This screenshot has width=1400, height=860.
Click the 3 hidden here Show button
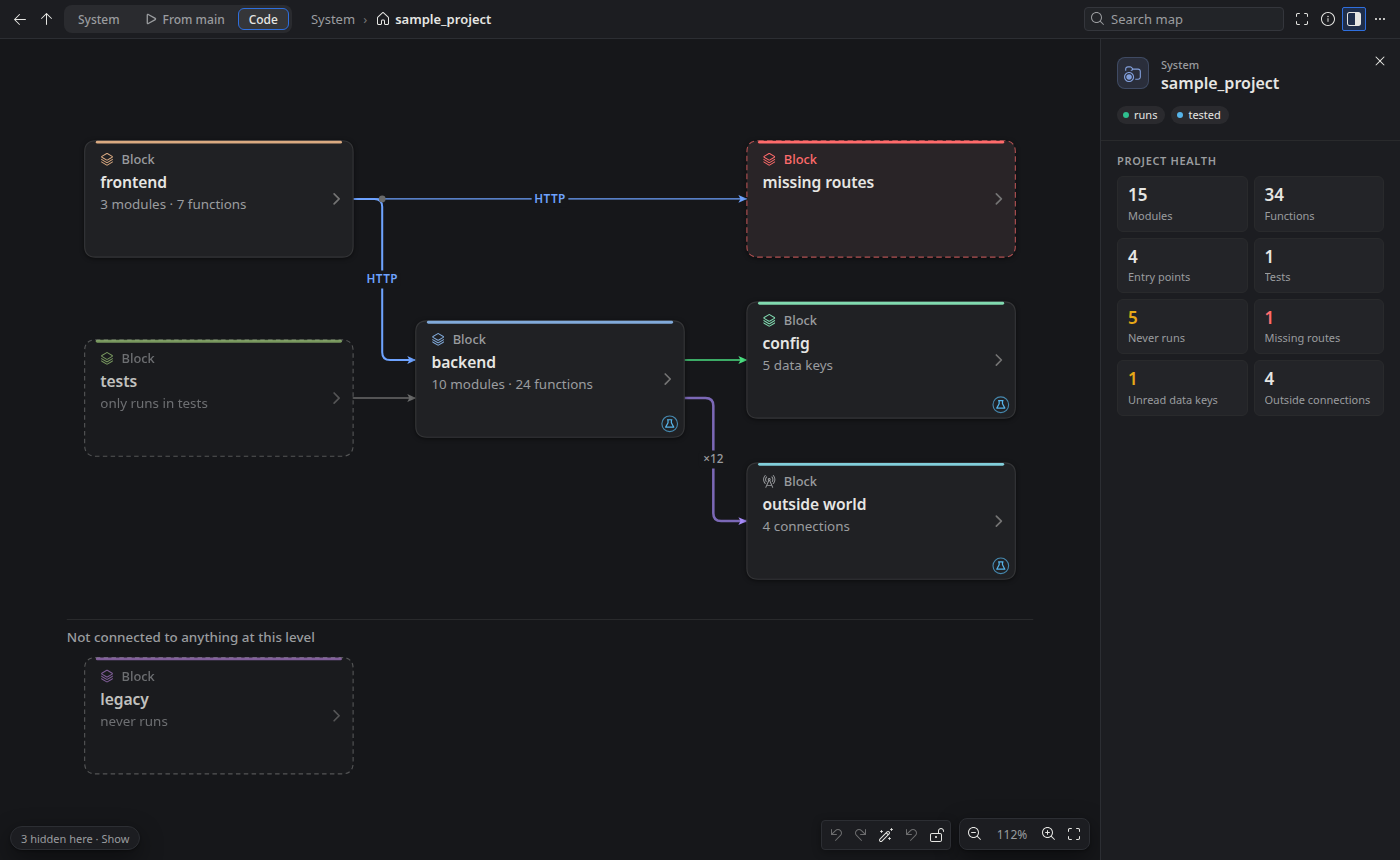coord(75,838)
